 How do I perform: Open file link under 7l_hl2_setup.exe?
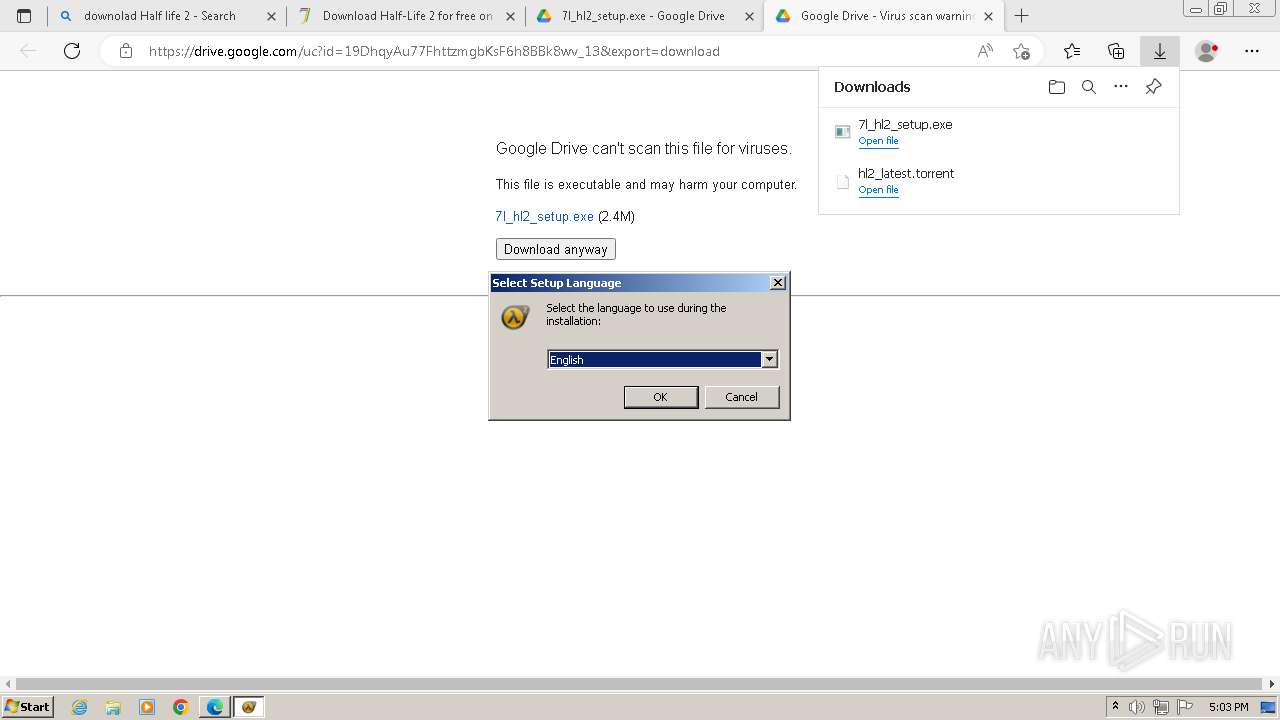pos(878,141)
